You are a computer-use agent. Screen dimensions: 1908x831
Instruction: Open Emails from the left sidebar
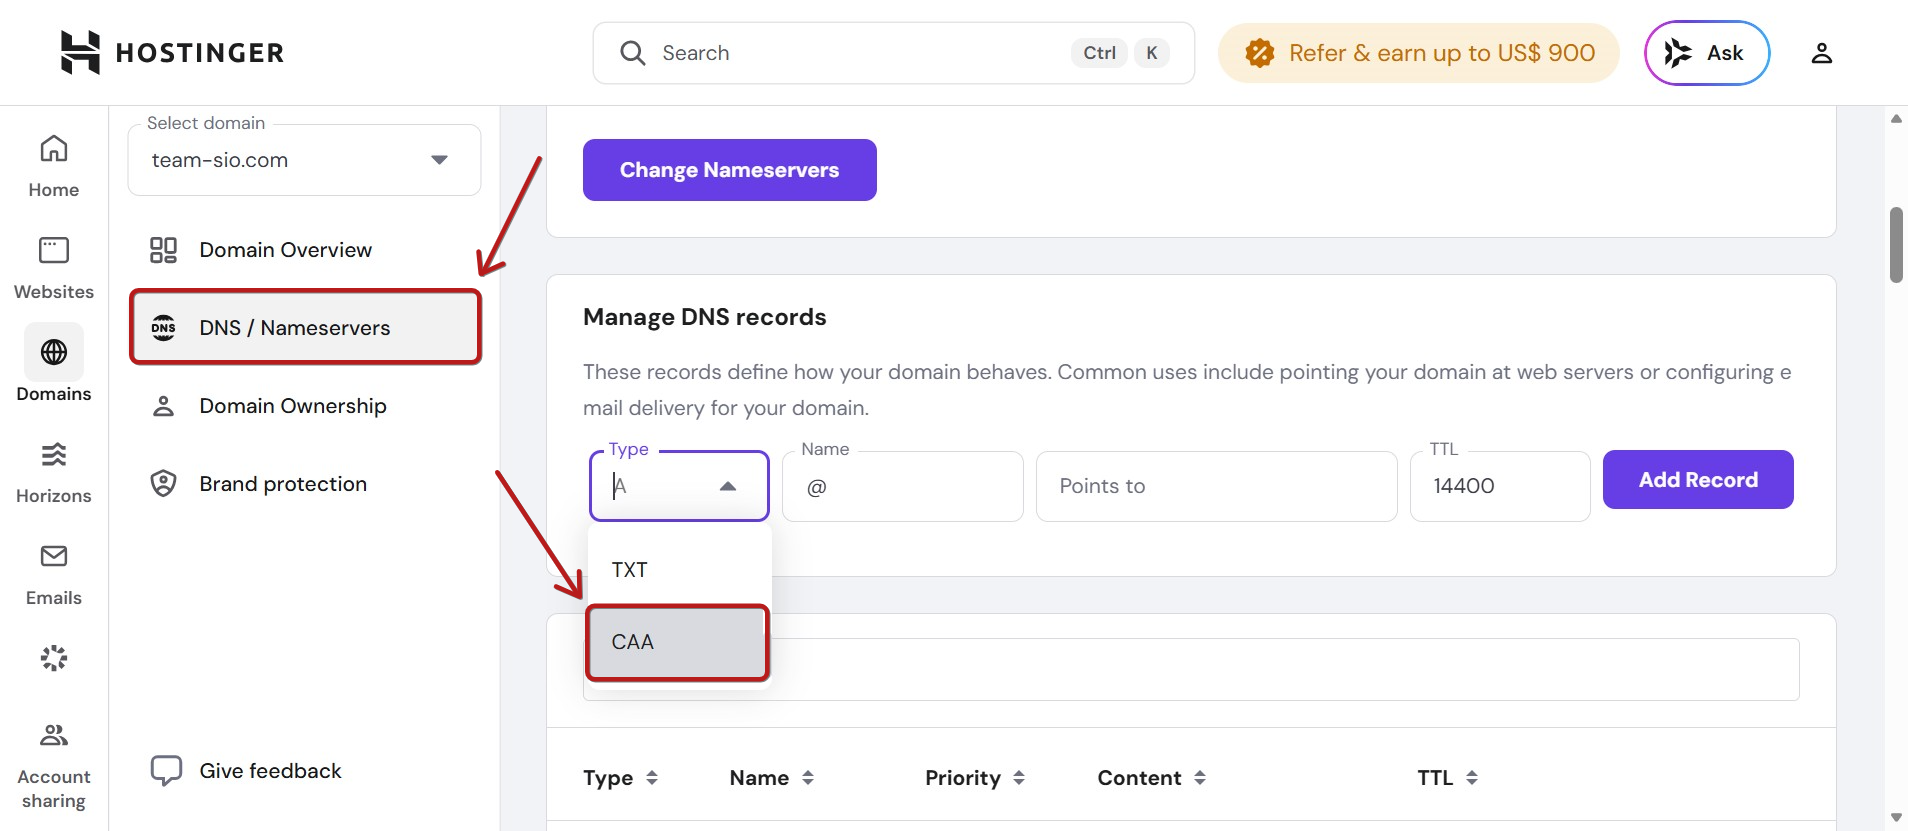pyautogui.click(x=54, y=574)
